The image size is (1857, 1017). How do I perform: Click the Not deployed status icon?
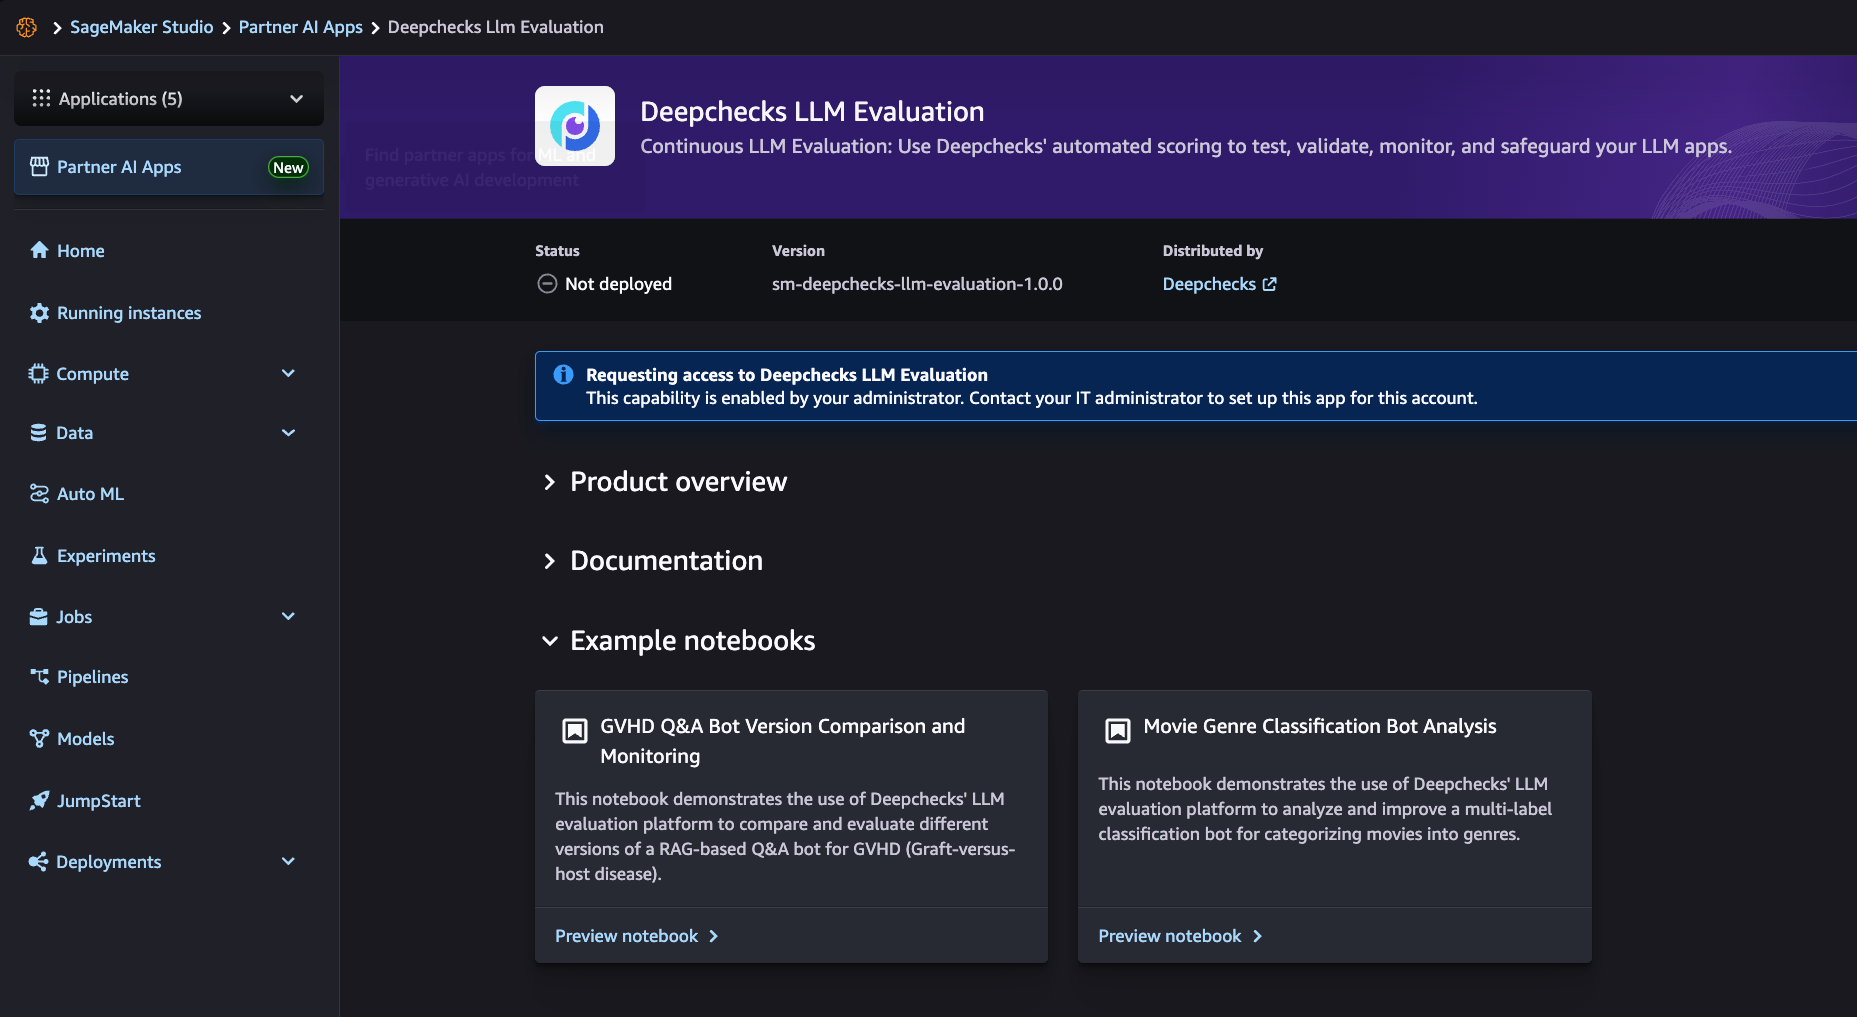(x=547, y=284)
